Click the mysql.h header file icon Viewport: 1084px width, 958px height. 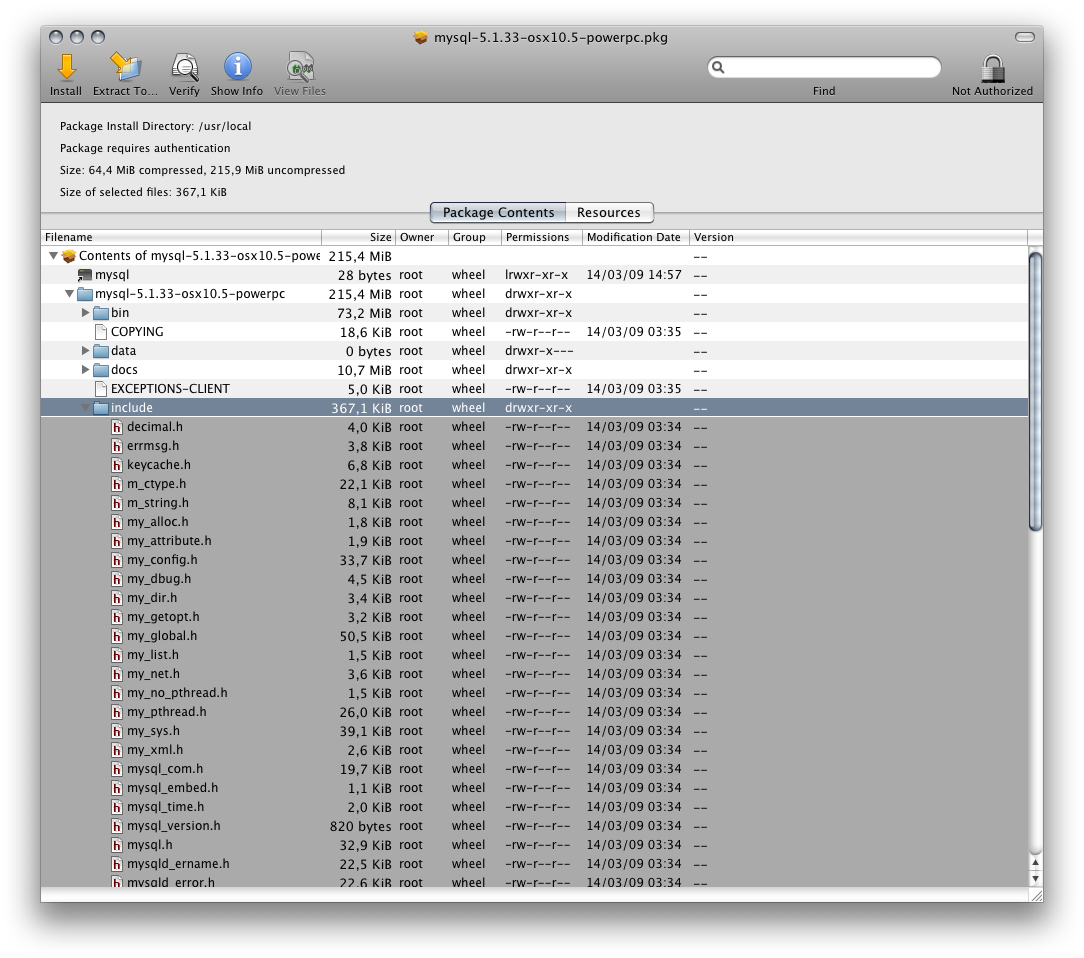(117, 845)
